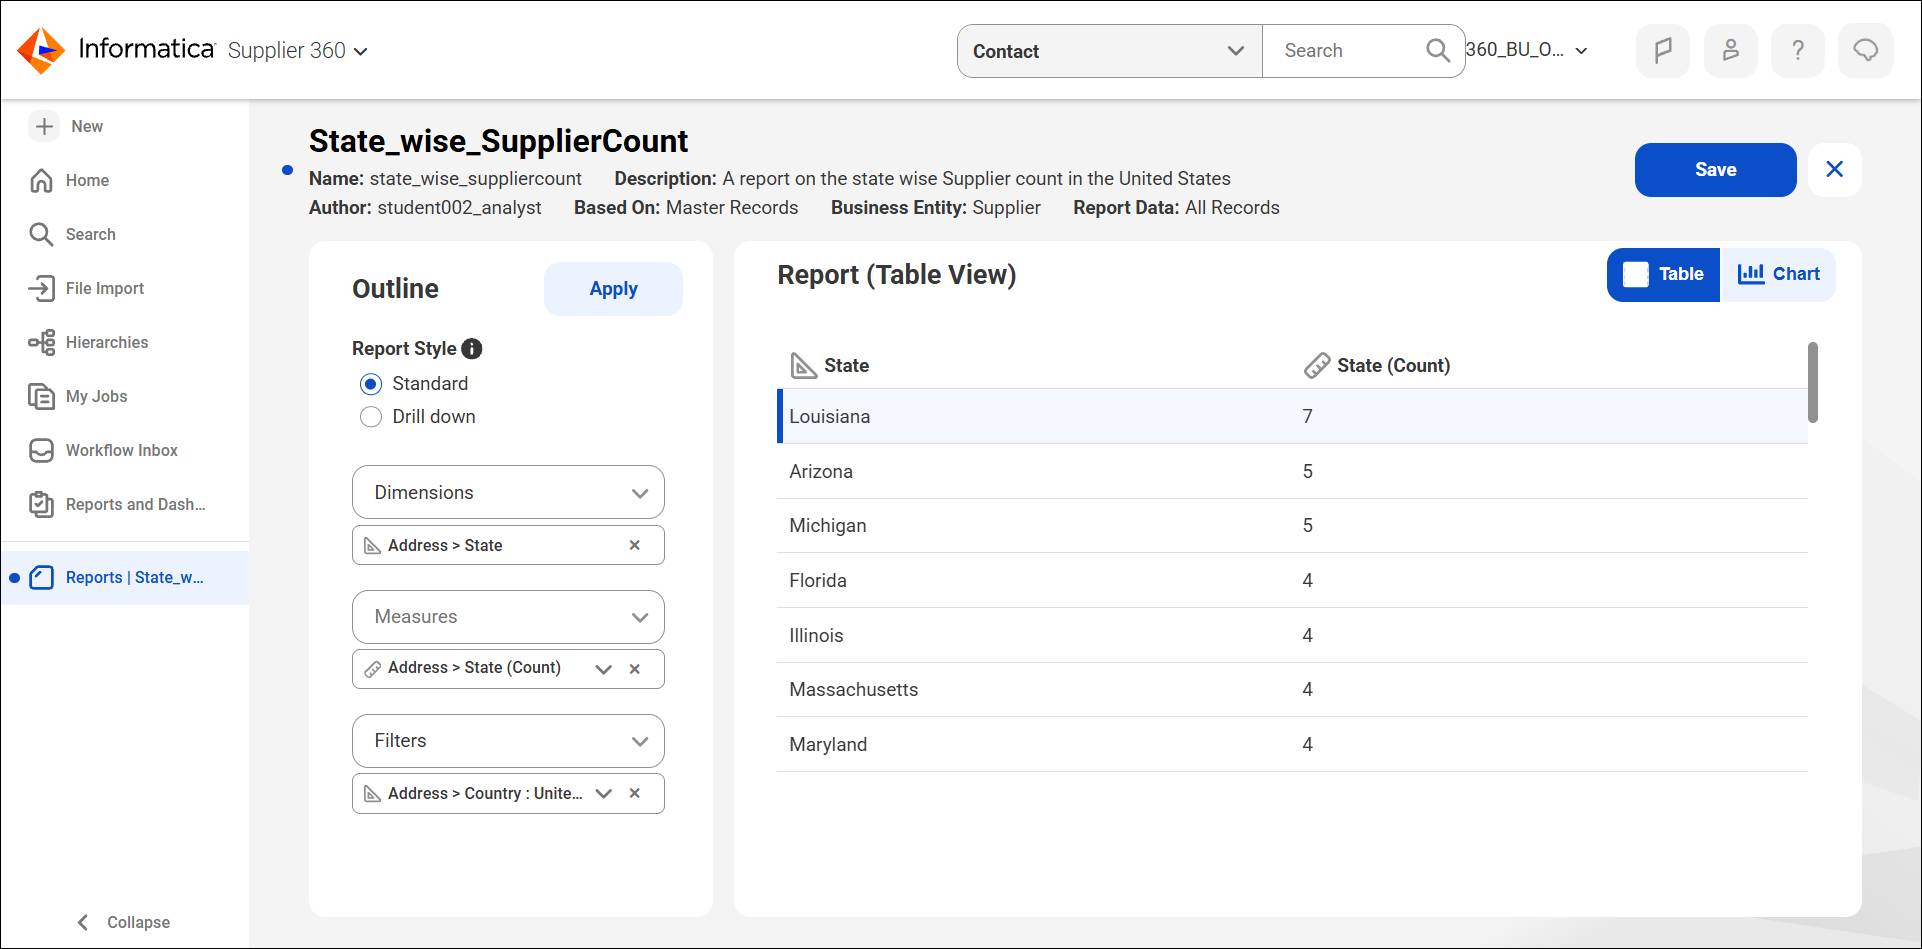
Task: Click the Apply button in Outline
Action: pos(613,289)
